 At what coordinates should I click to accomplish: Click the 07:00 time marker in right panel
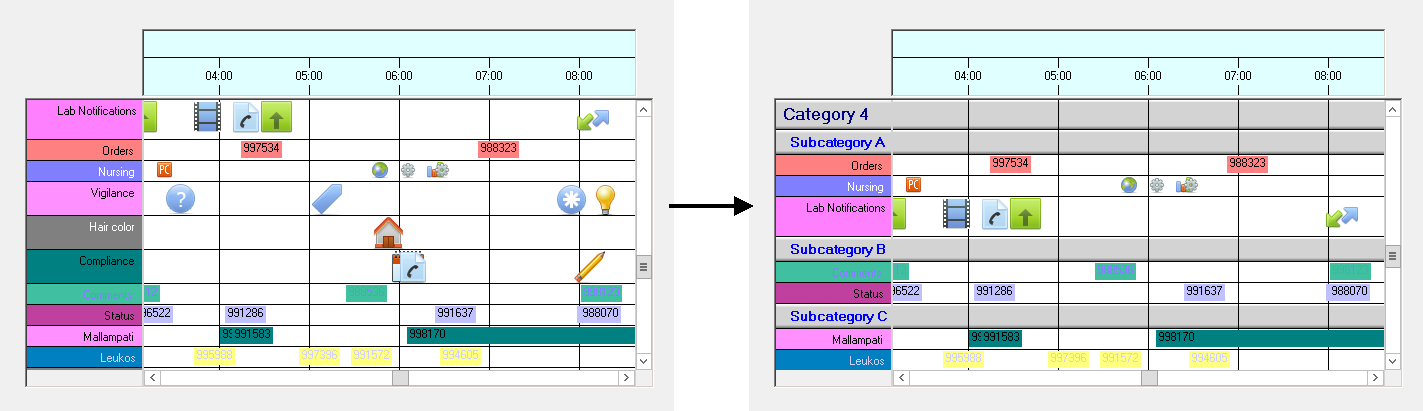pyautogui.click(x=1238, y=75)
